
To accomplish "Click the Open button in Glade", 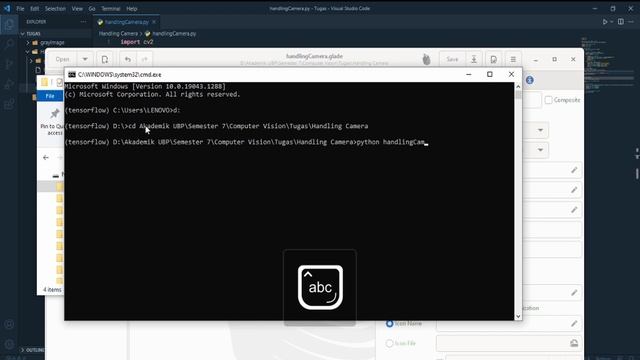I will (x=62, y=59).
